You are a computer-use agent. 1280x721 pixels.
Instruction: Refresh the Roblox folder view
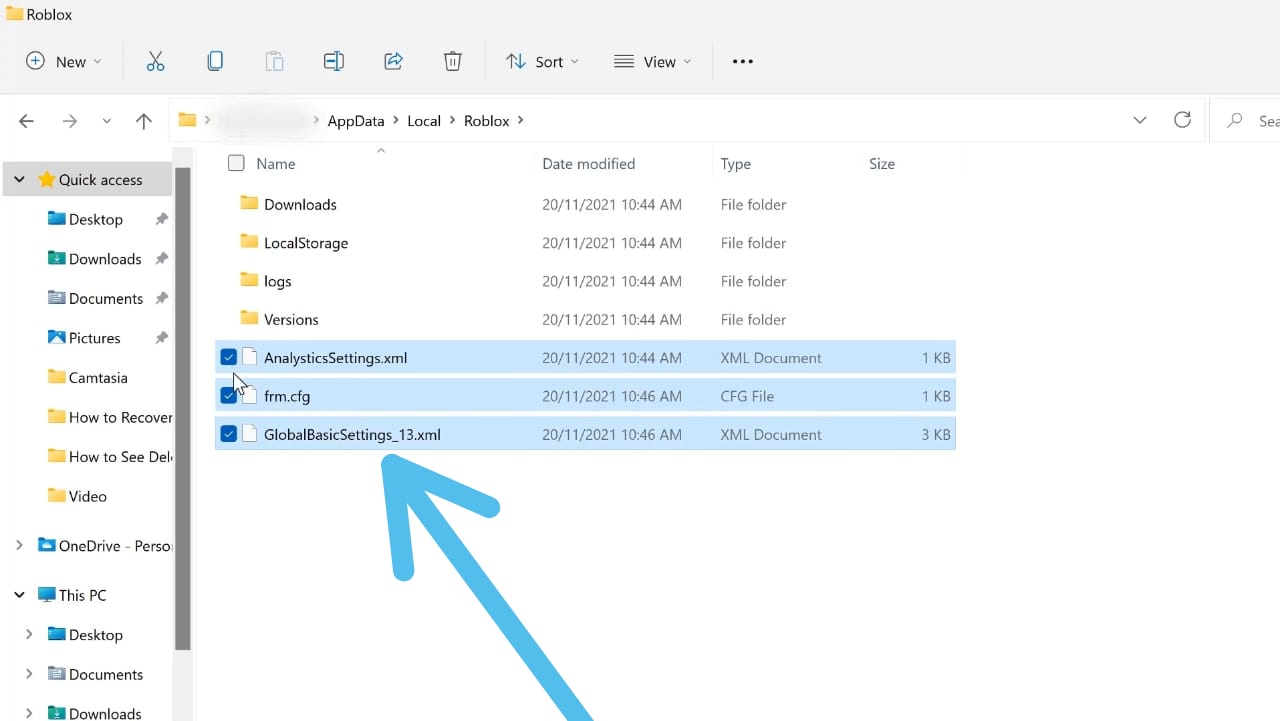(1182, 120)
